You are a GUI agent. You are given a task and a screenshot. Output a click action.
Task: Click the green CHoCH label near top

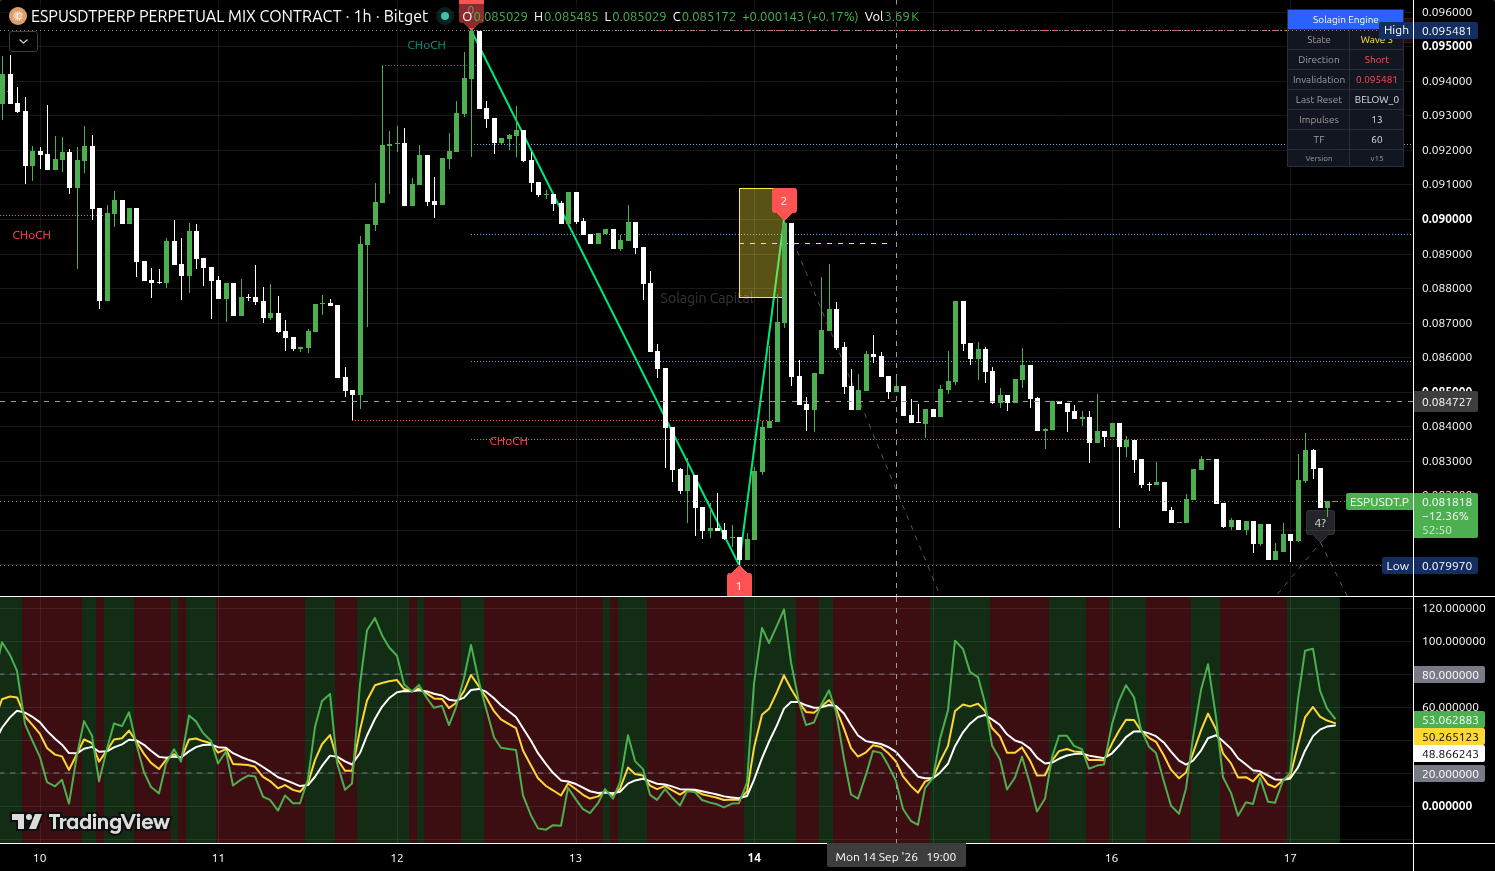pyautogui.click(x=427, y=45)
